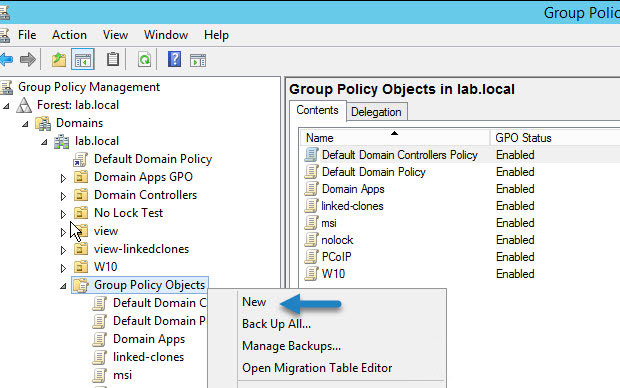Click the Group Policy Management root icon
The width and height of the screenshot is (620, 388).
point(6,87)
